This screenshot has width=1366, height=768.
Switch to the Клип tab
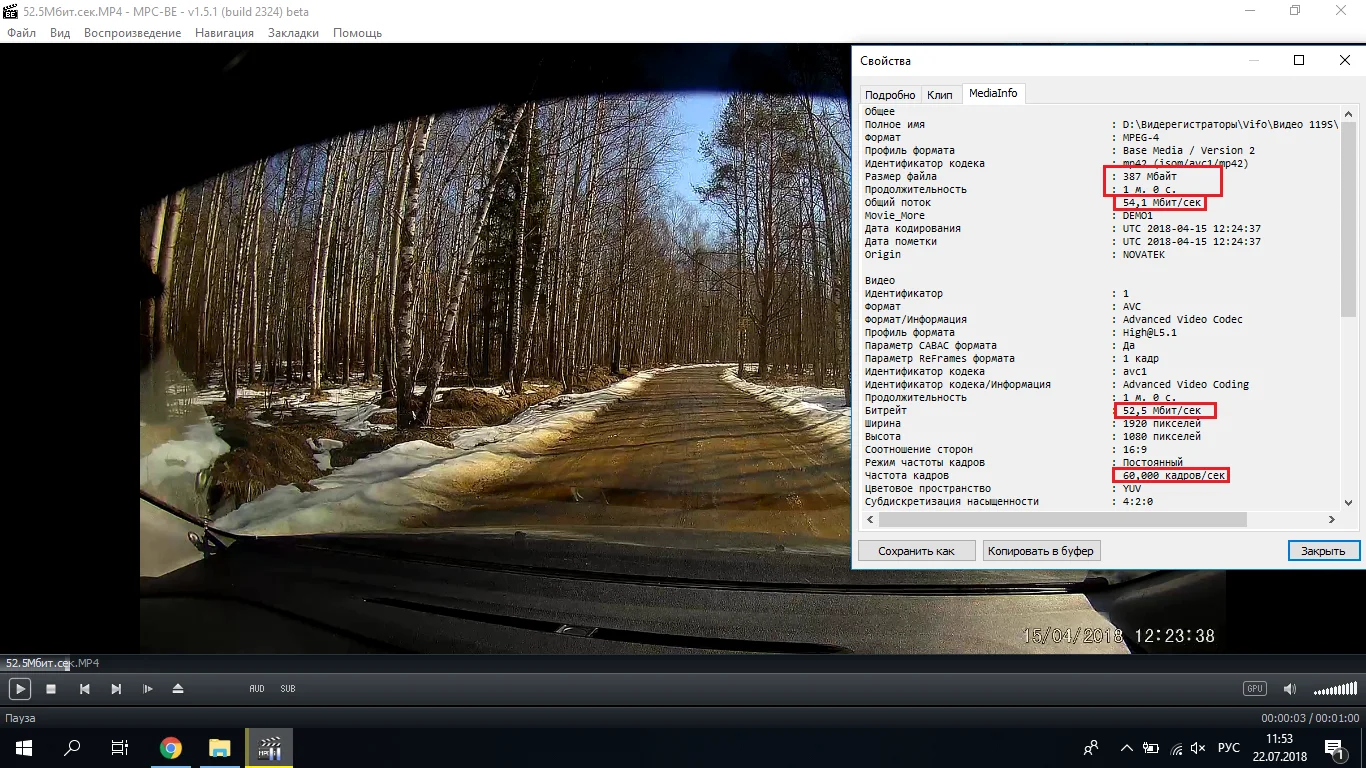pyautogui.click(x=940, y=95)
